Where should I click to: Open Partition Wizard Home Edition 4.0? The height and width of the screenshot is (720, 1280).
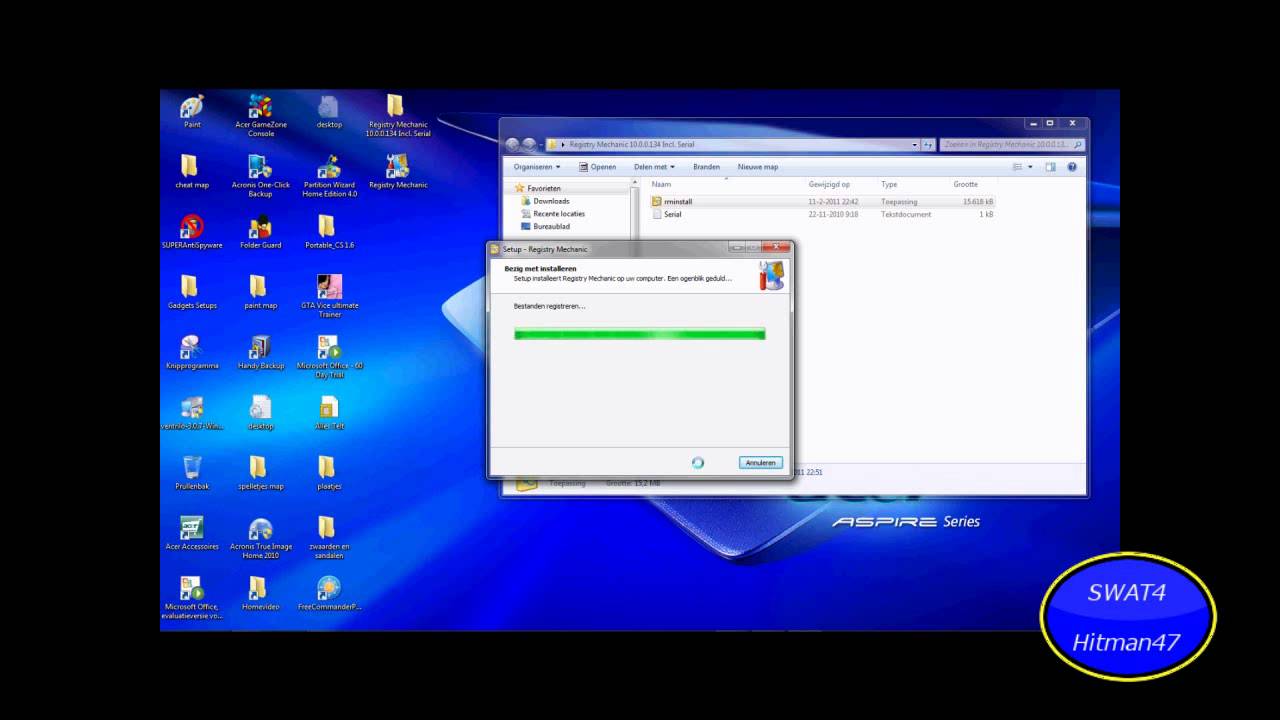point(329,175)
